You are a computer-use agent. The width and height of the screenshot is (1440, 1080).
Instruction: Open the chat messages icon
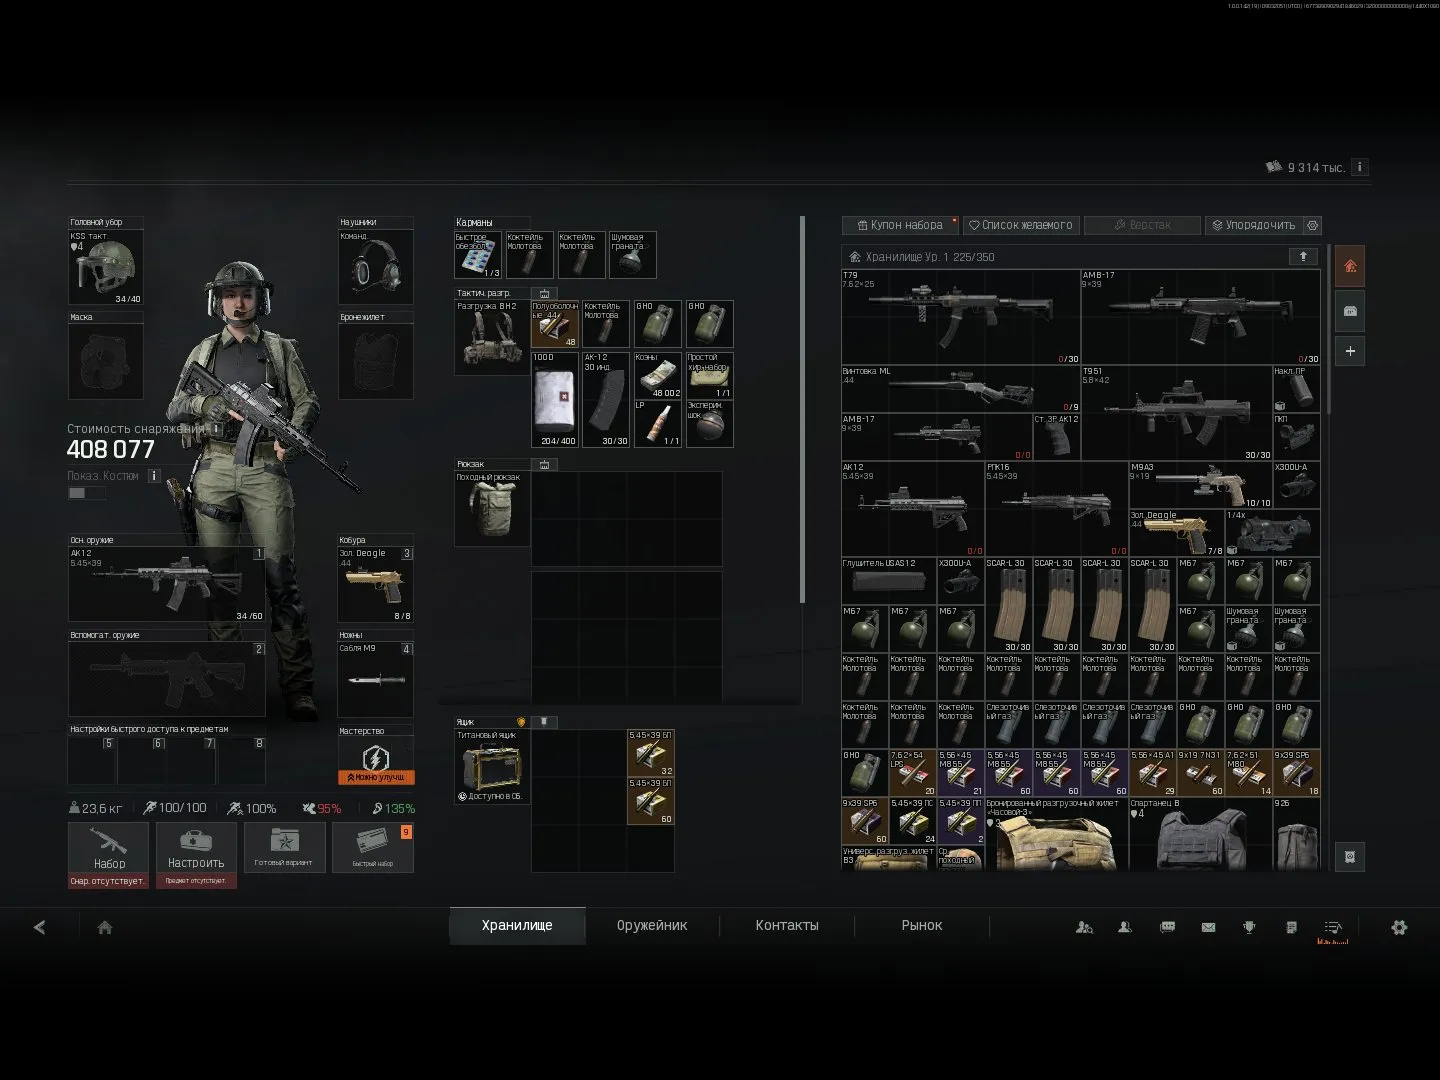pyautogui.click(x=1167, y=927)
